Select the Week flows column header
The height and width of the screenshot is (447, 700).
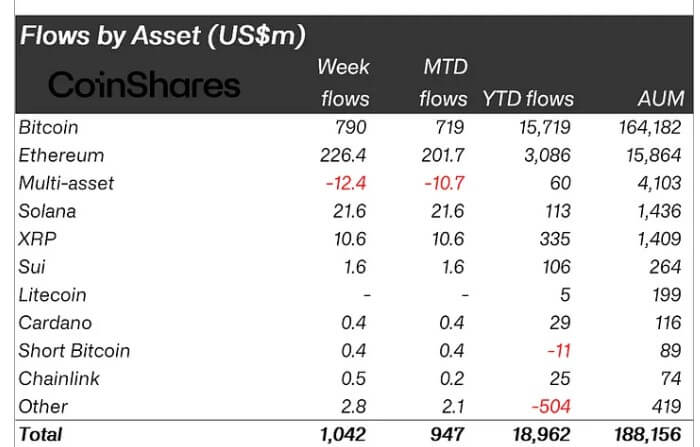pyautogui.click(x=343, y=83)
